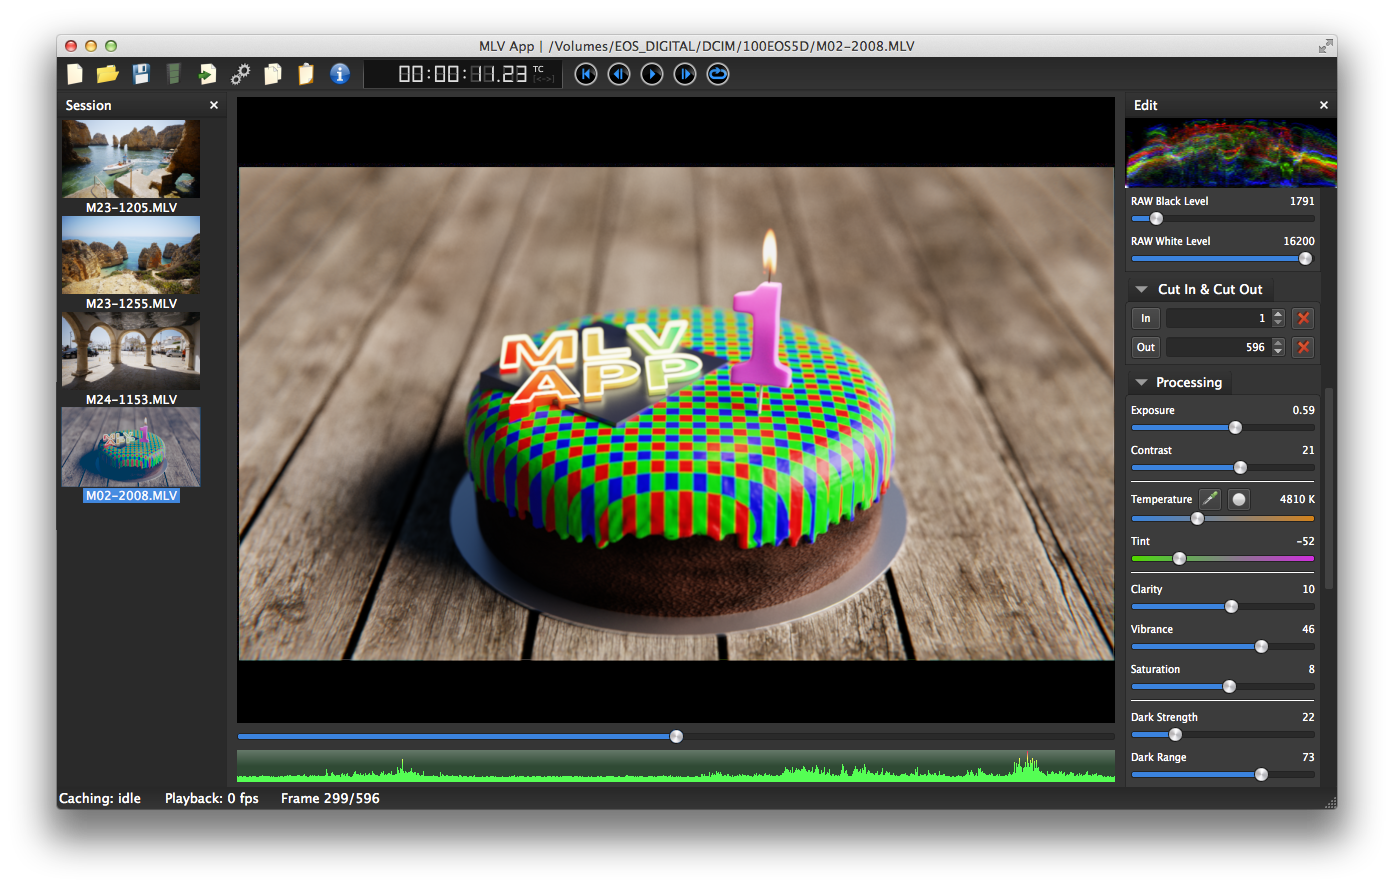
Task: Select the M24-1153.MLV clip thumbnail
Action: [131, 351]
